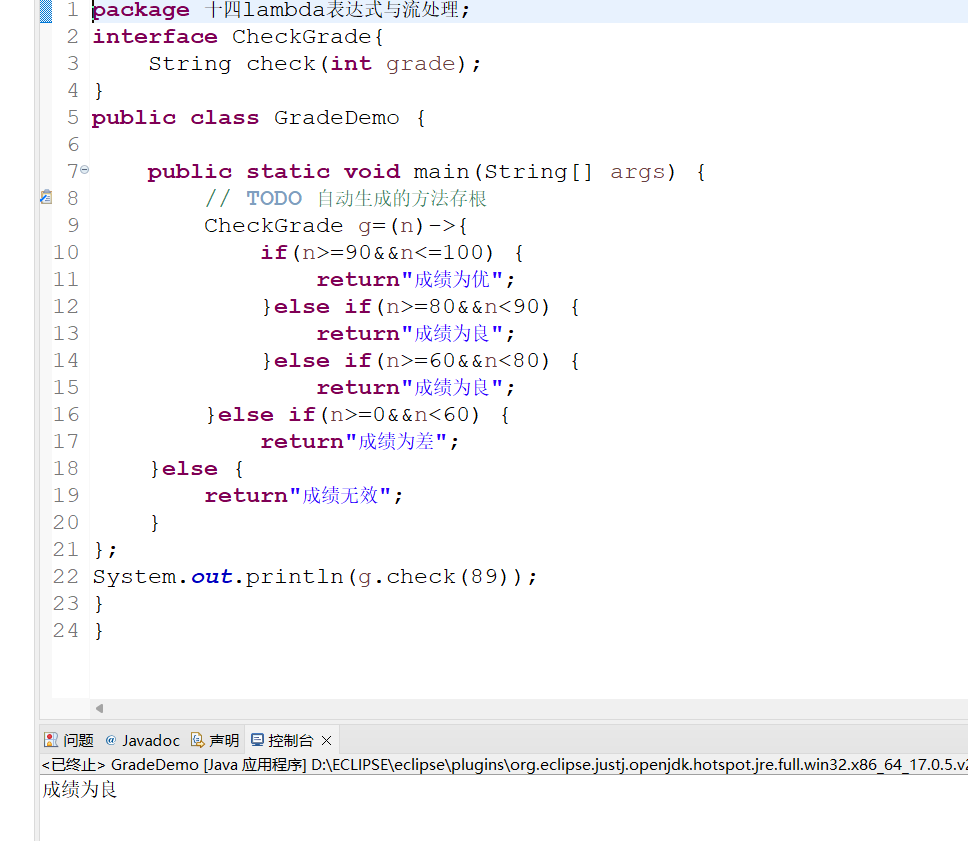Click line number 22 in the gutter
The height and width of the screenshot is (841, 968).
point(66,576)
